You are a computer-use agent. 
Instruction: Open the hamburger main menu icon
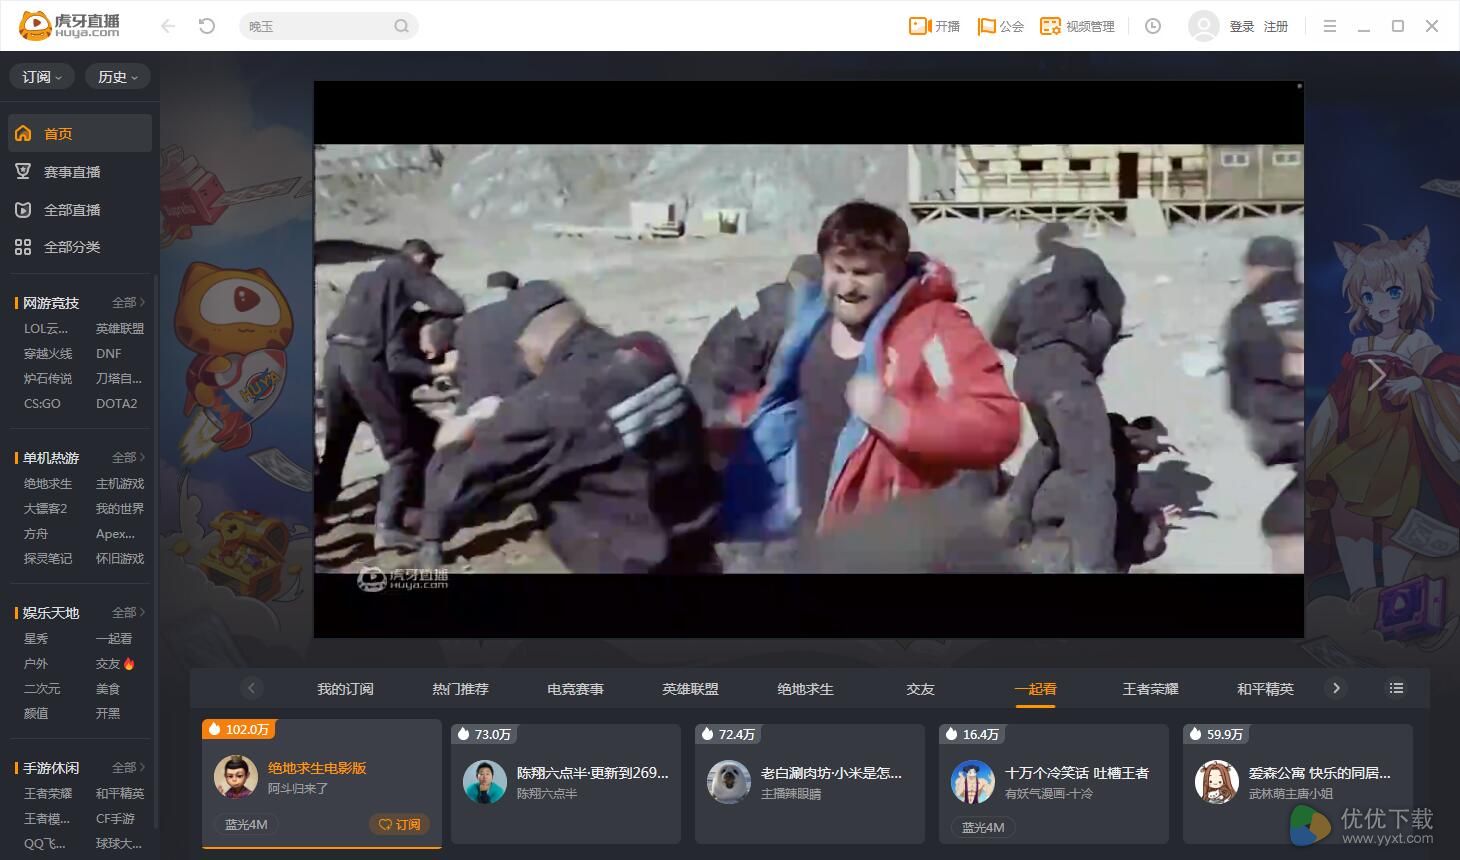point(1329,26)
